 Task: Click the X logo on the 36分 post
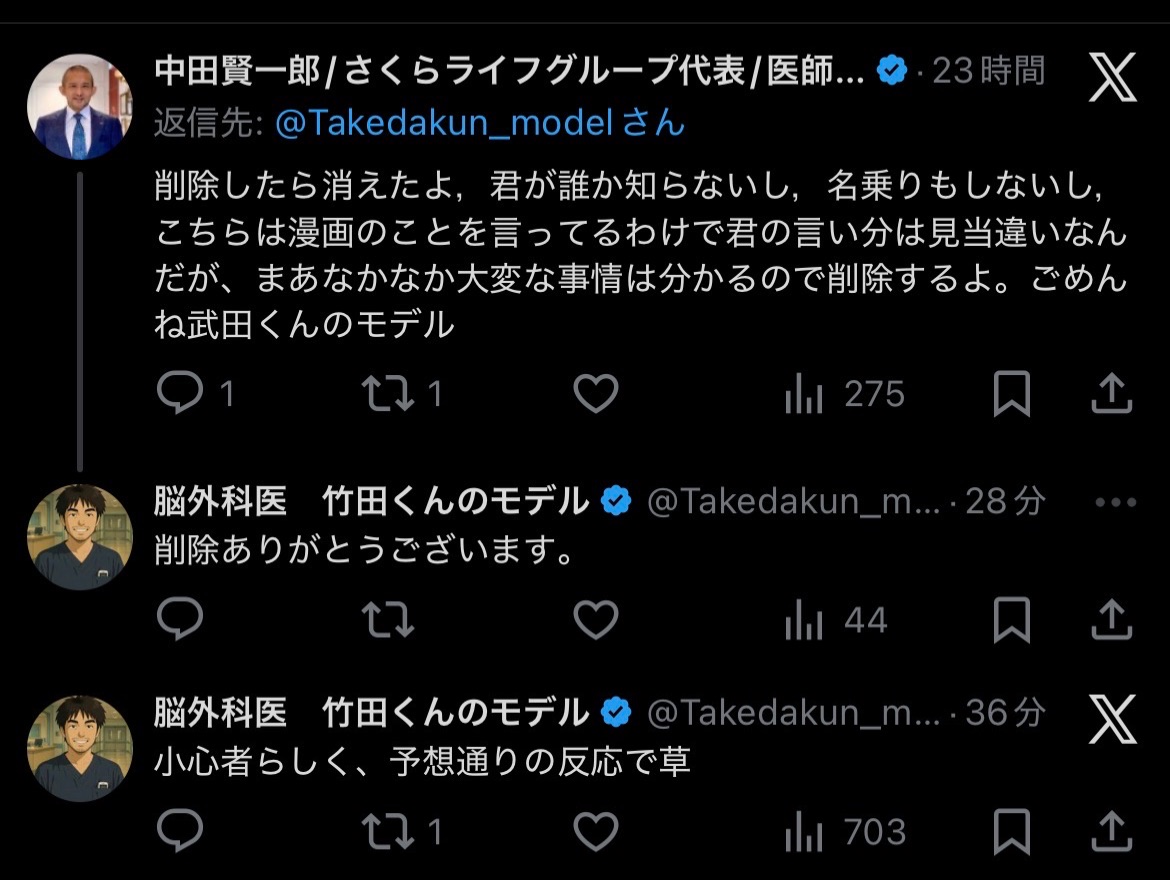[1112, 720]
